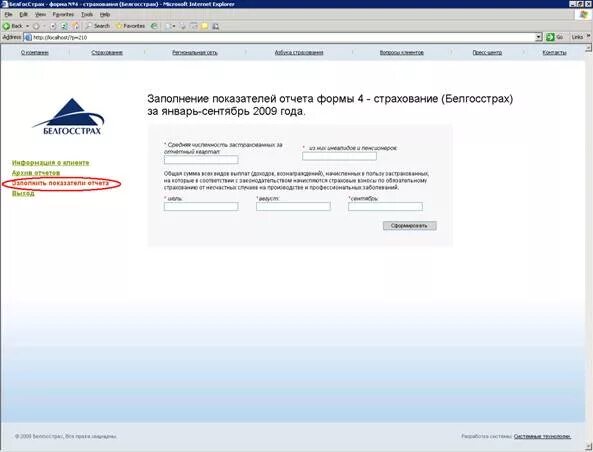Screen dimensions: 593x452
Task: Go to the Home page icon
Action: point(76,26)
